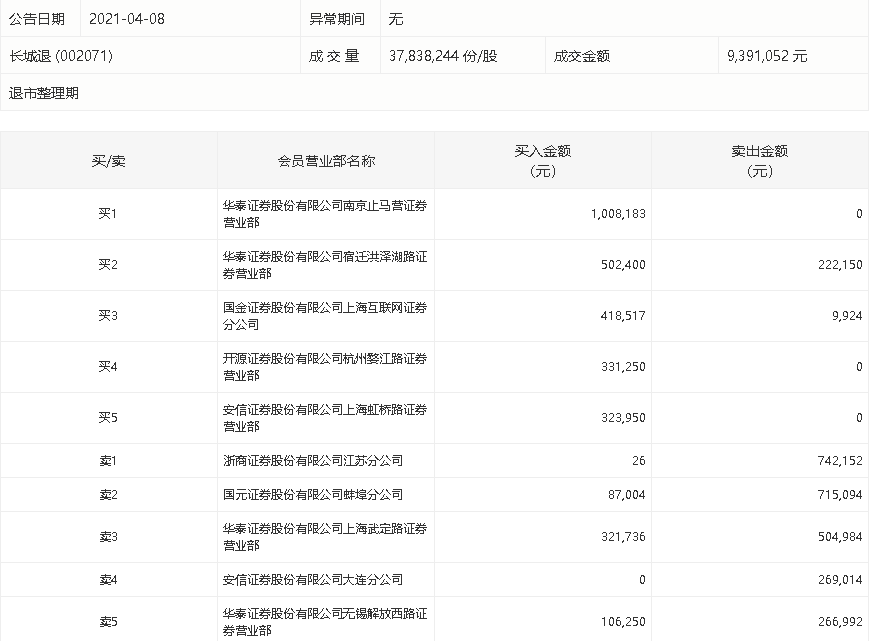Select the stock name 长城退 (002071)
The height and width of the screenshot is (641, 869).
tap(61, 55)
